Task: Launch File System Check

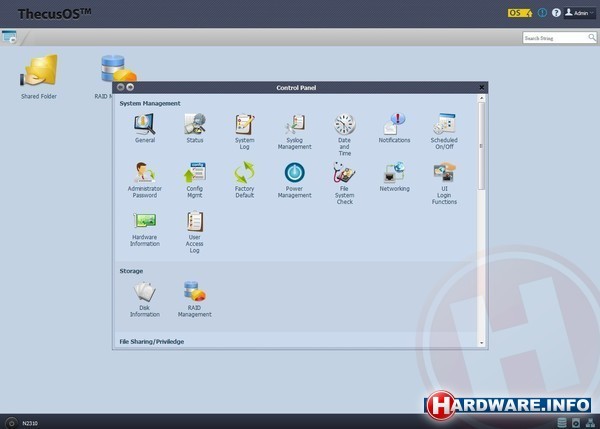Action: (344, 183)
